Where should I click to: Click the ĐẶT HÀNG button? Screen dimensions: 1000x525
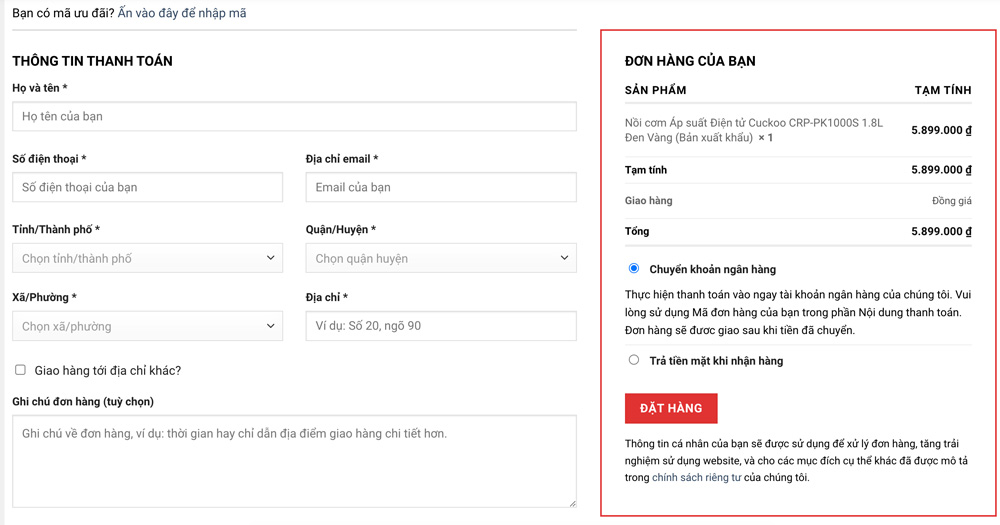pyautogui.click(x=671, y=408)
